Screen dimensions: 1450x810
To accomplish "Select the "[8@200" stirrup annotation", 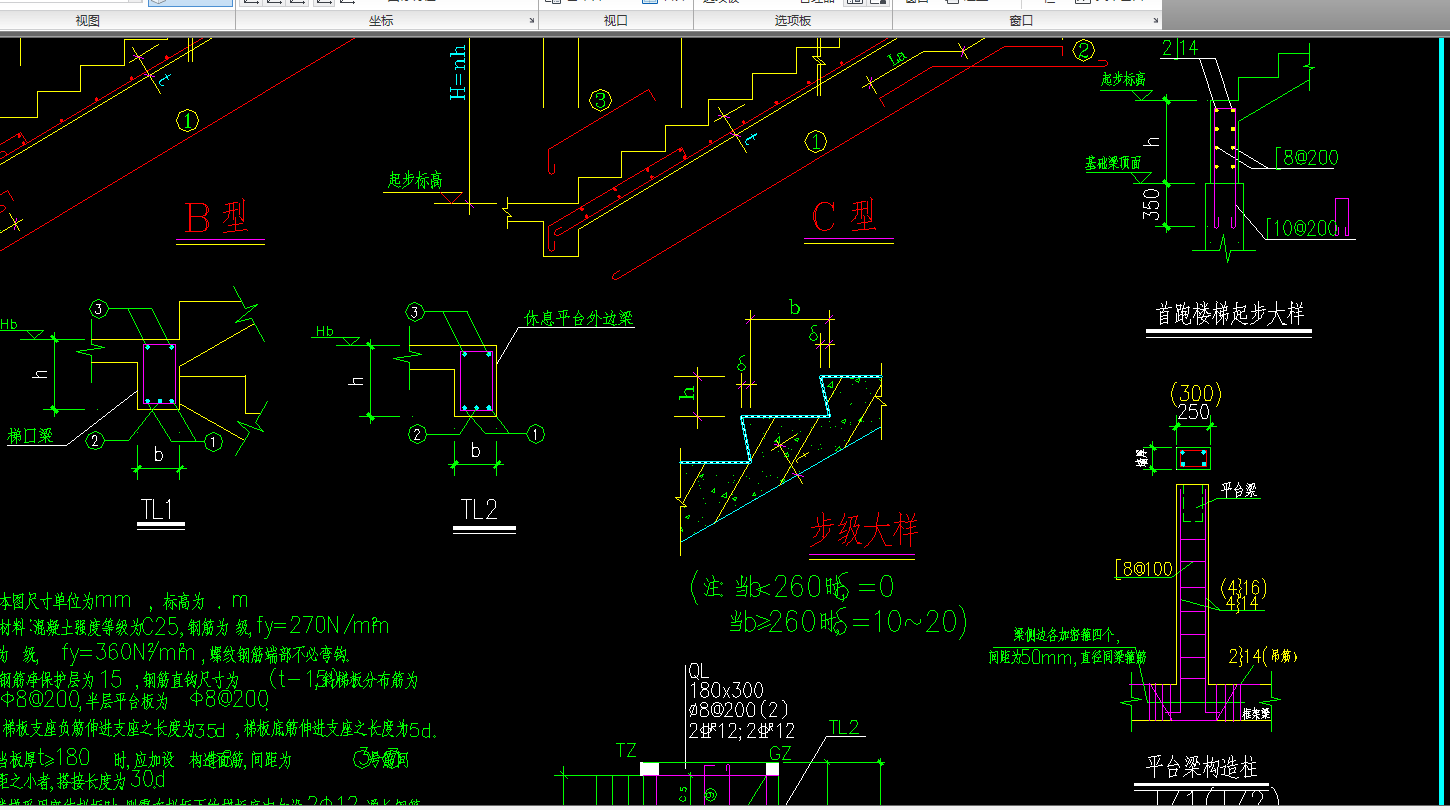I will pyautogui.click(x=1307, y=157).
